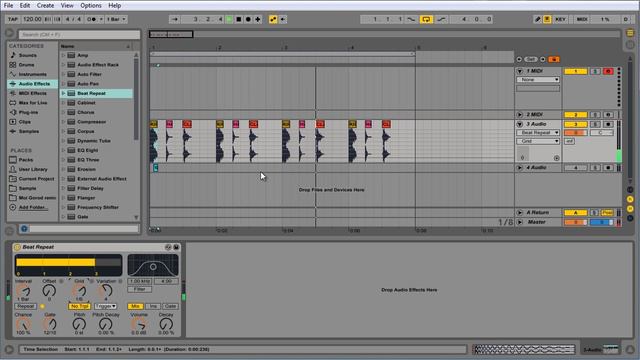Screen dimensions: 640x360
Task: Unfold the 2 MIDI track
Action: pos(520,115)
